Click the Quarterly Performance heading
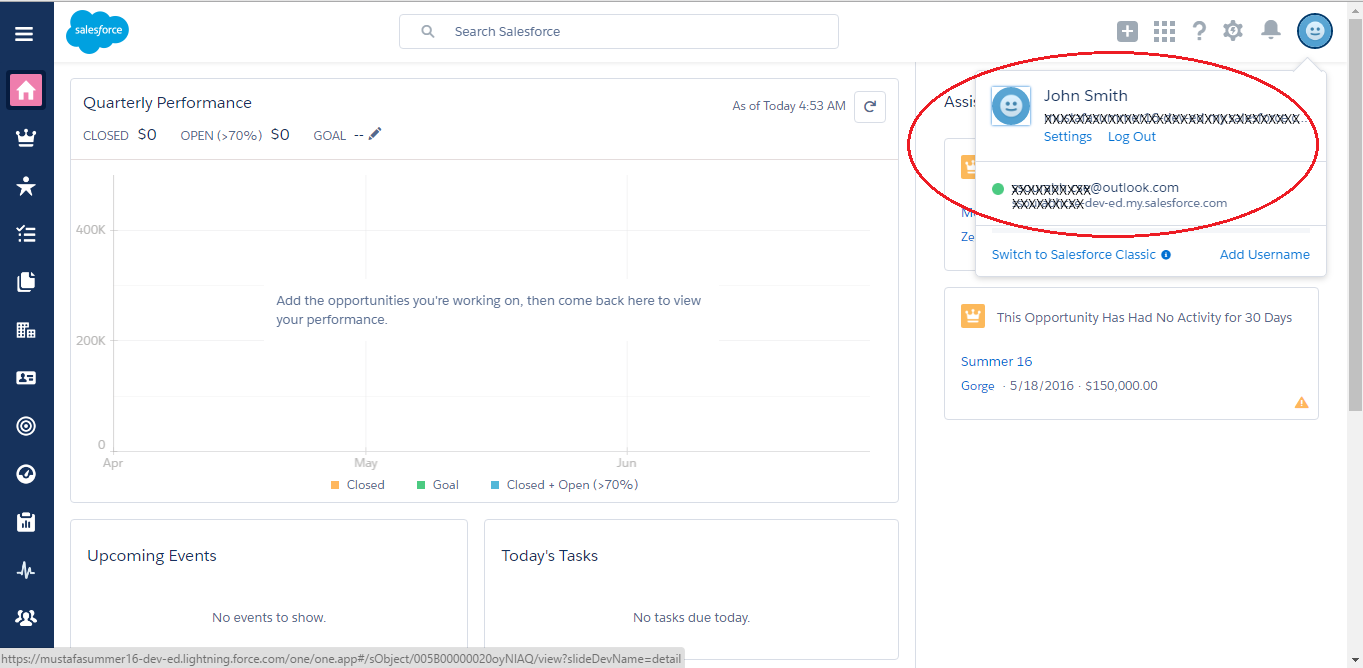1363x668 pixels. tap(167, 103)
